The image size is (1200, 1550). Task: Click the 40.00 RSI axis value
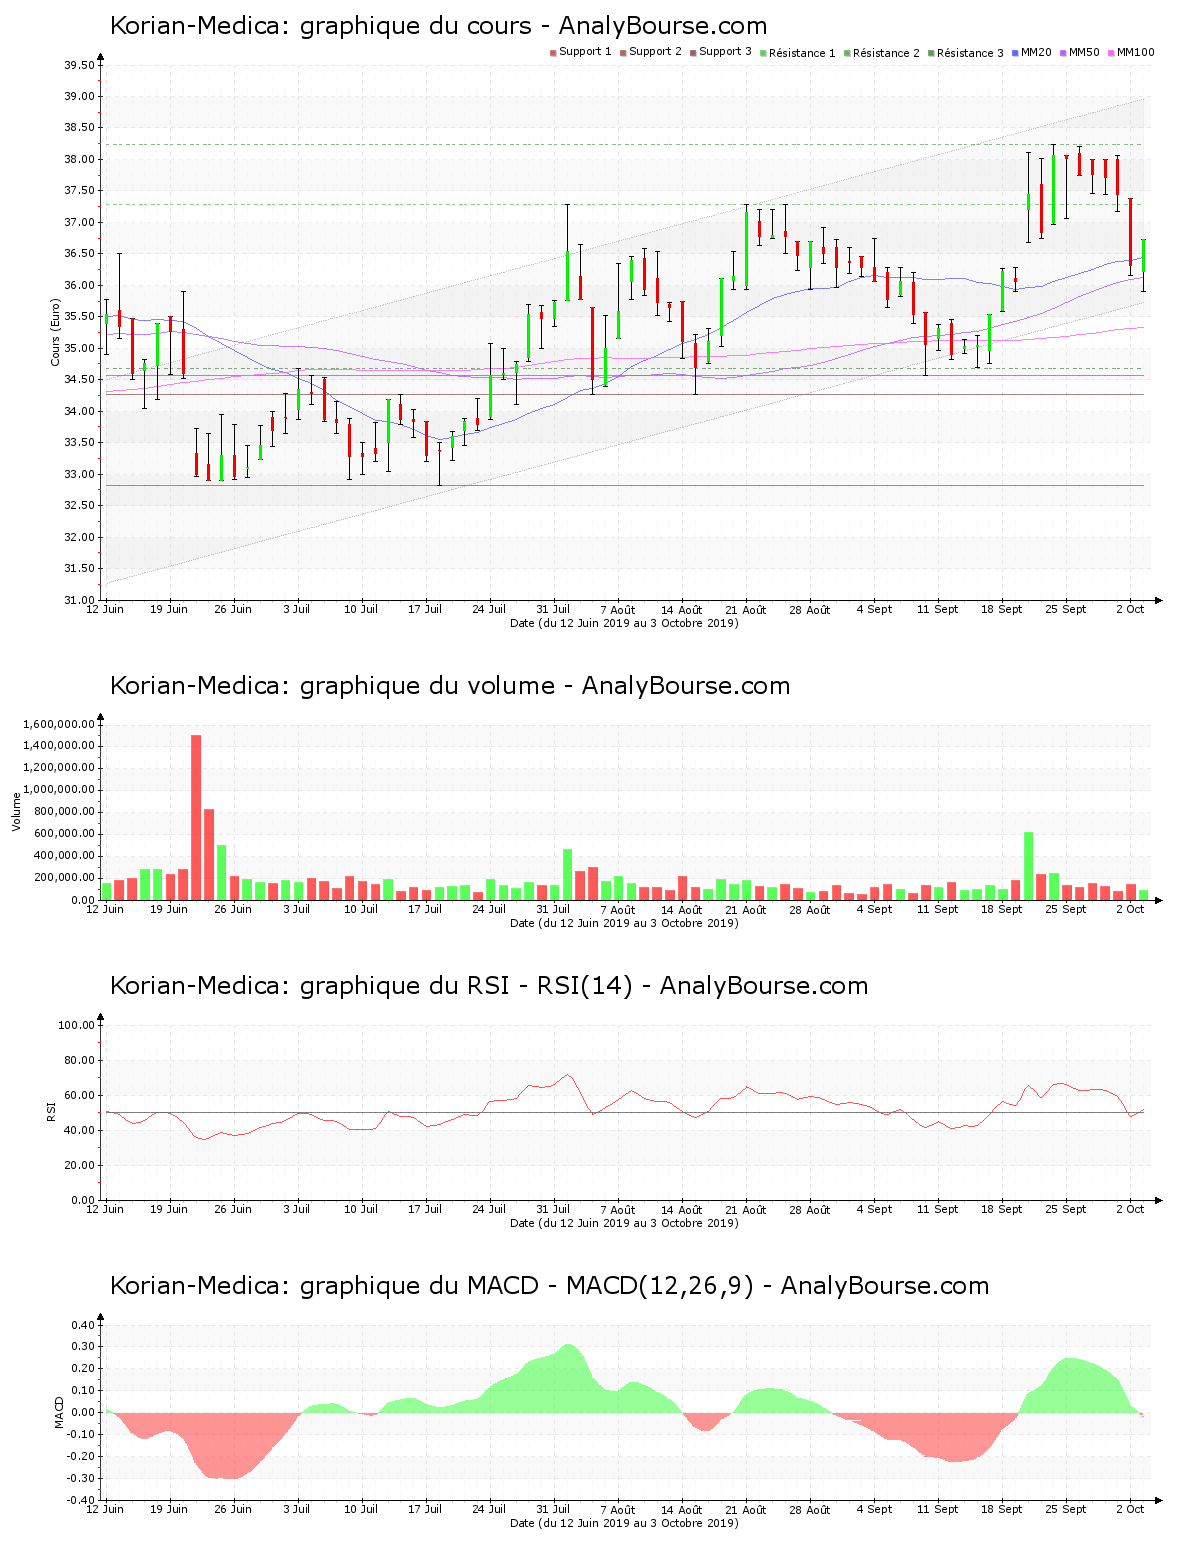click(80, 1130)
